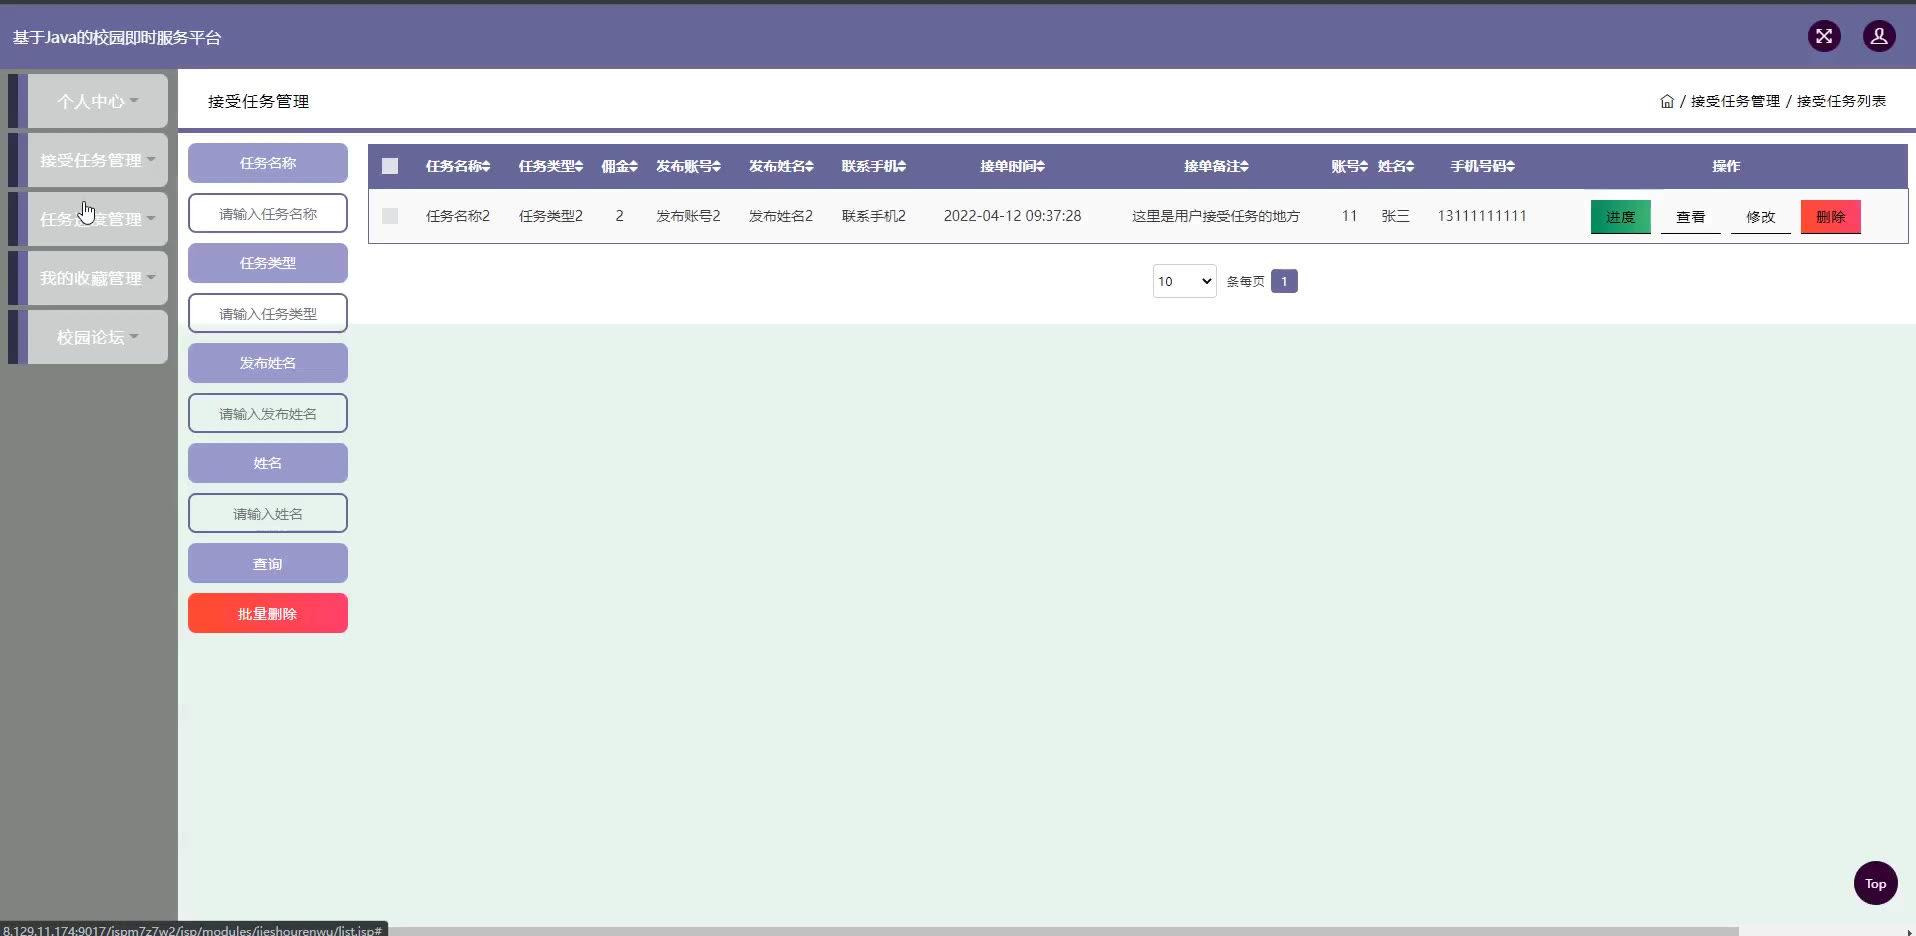Expand the 校园论坛 sidebar menu
The image size is (1916, 936).
tap(97, 337)
